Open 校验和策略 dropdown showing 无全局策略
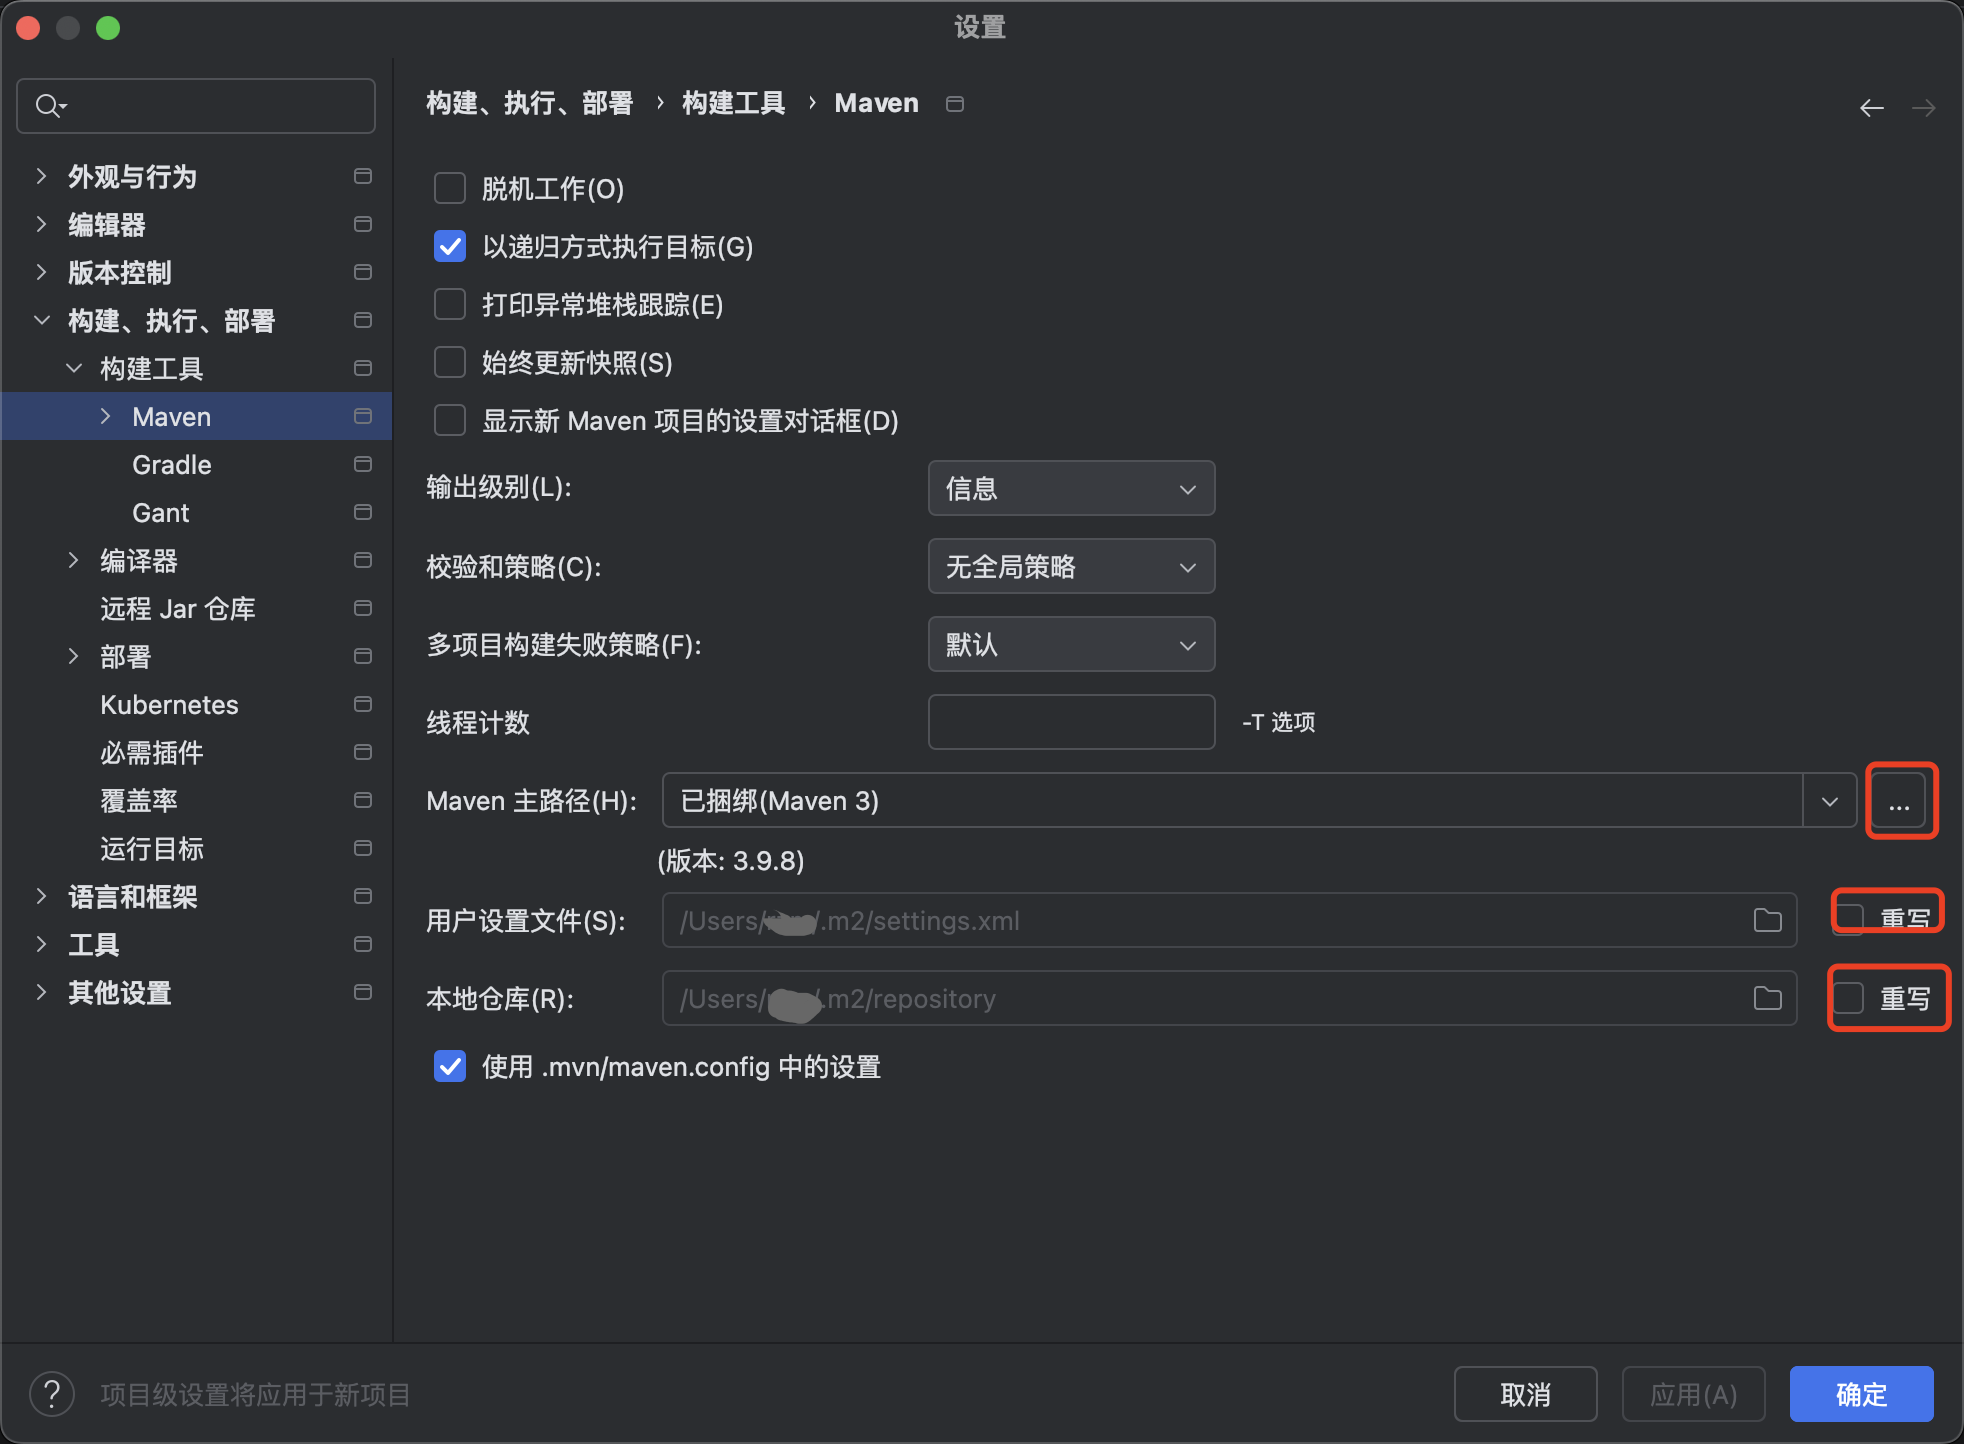This screenshot has height=1444, width=1964. (x=1071, y=566)
